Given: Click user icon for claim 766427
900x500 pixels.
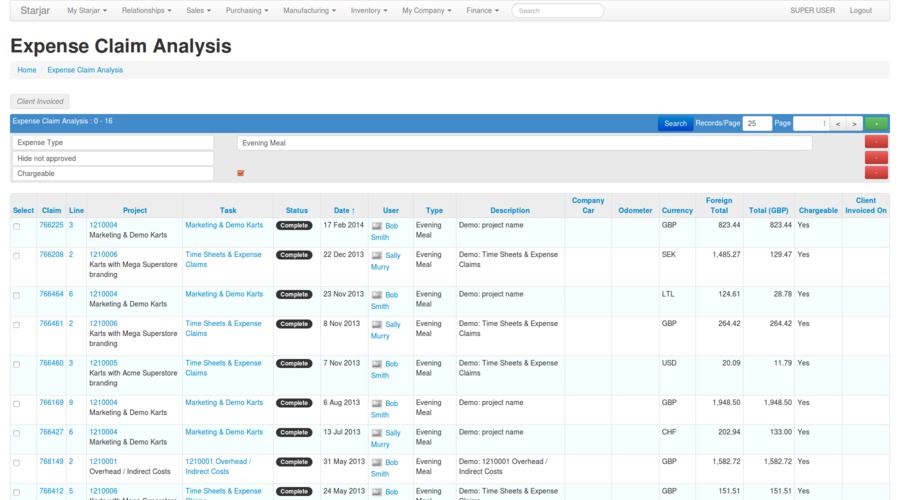Looking at the screenshot, I should click(377, 433).
